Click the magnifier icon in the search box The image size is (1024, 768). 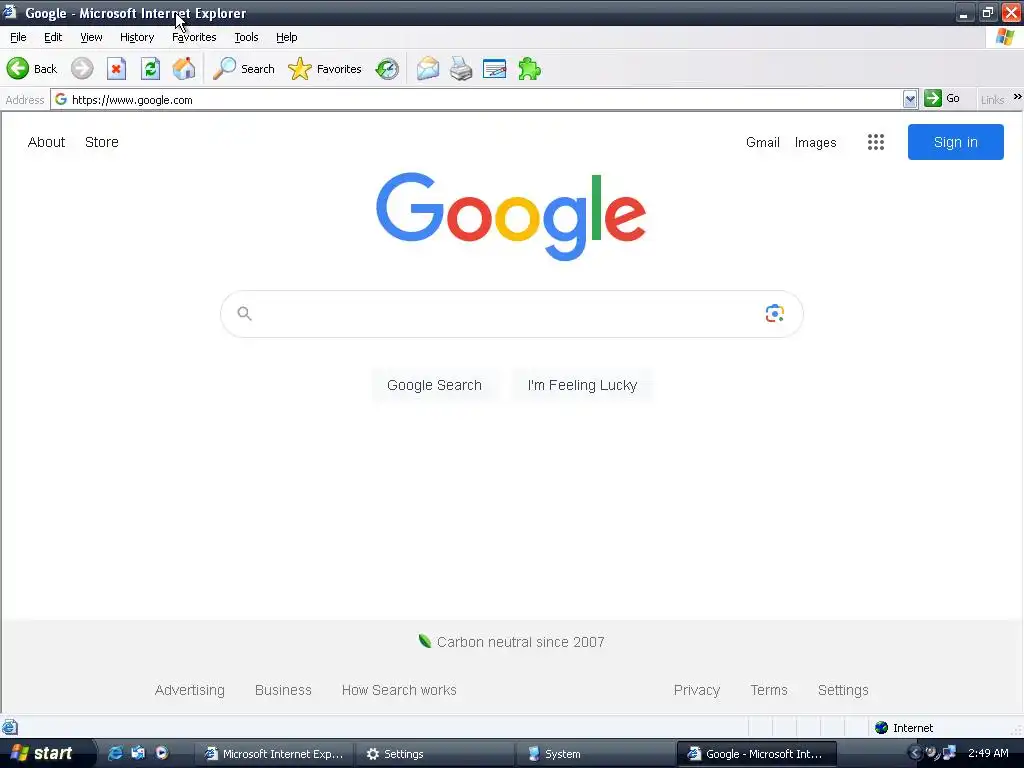(x=244, y=313)
